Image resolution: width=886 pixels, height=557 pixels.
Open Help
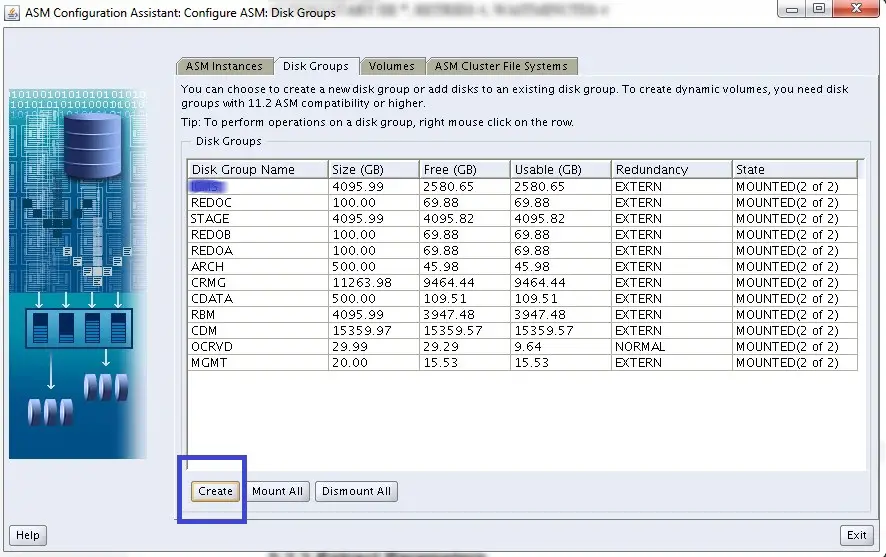point(28,535)
